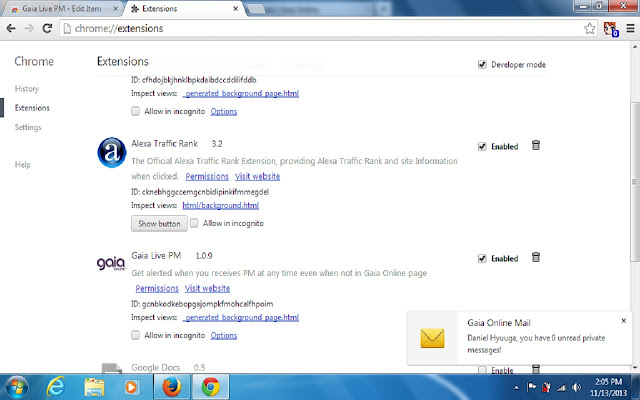Select Extensions in Chrome sidebar
Image resolution: width=640 pixels, height=400 pixels.
tap(32, 108)
